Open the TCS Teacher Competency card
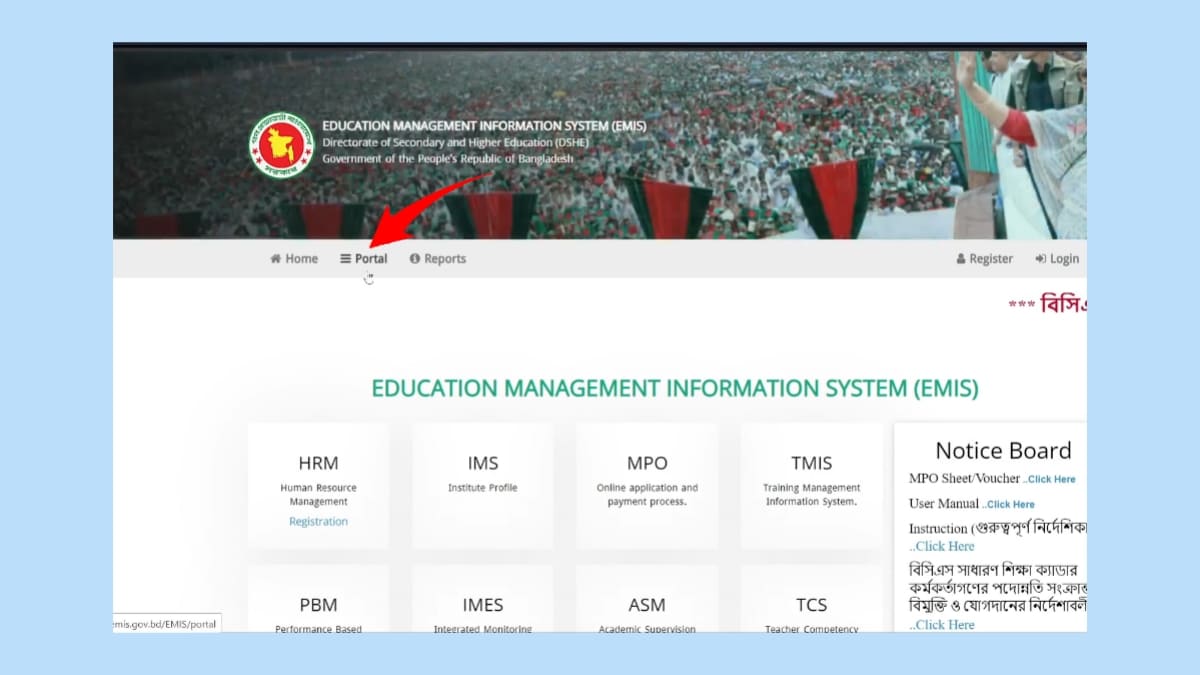 tap(811, 606)
